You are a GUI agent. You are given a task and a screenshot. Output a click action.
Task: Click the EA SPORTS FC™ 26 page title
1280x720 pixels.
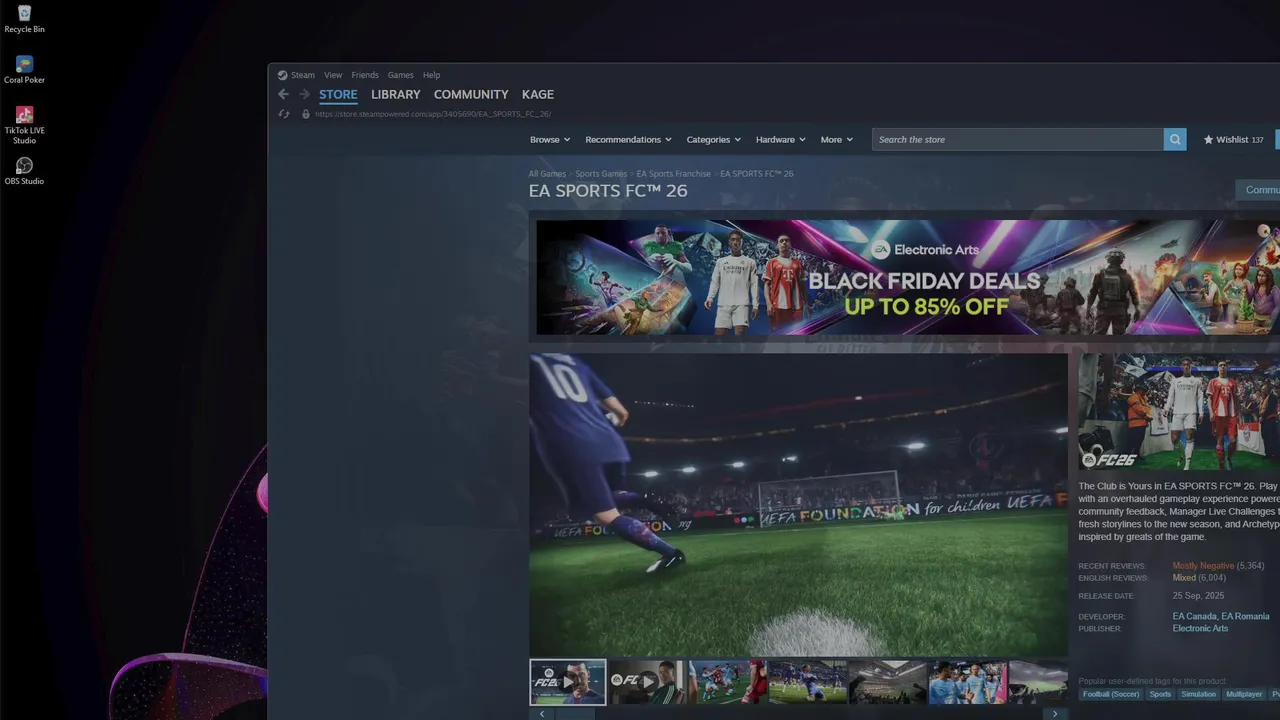point(608,191)
